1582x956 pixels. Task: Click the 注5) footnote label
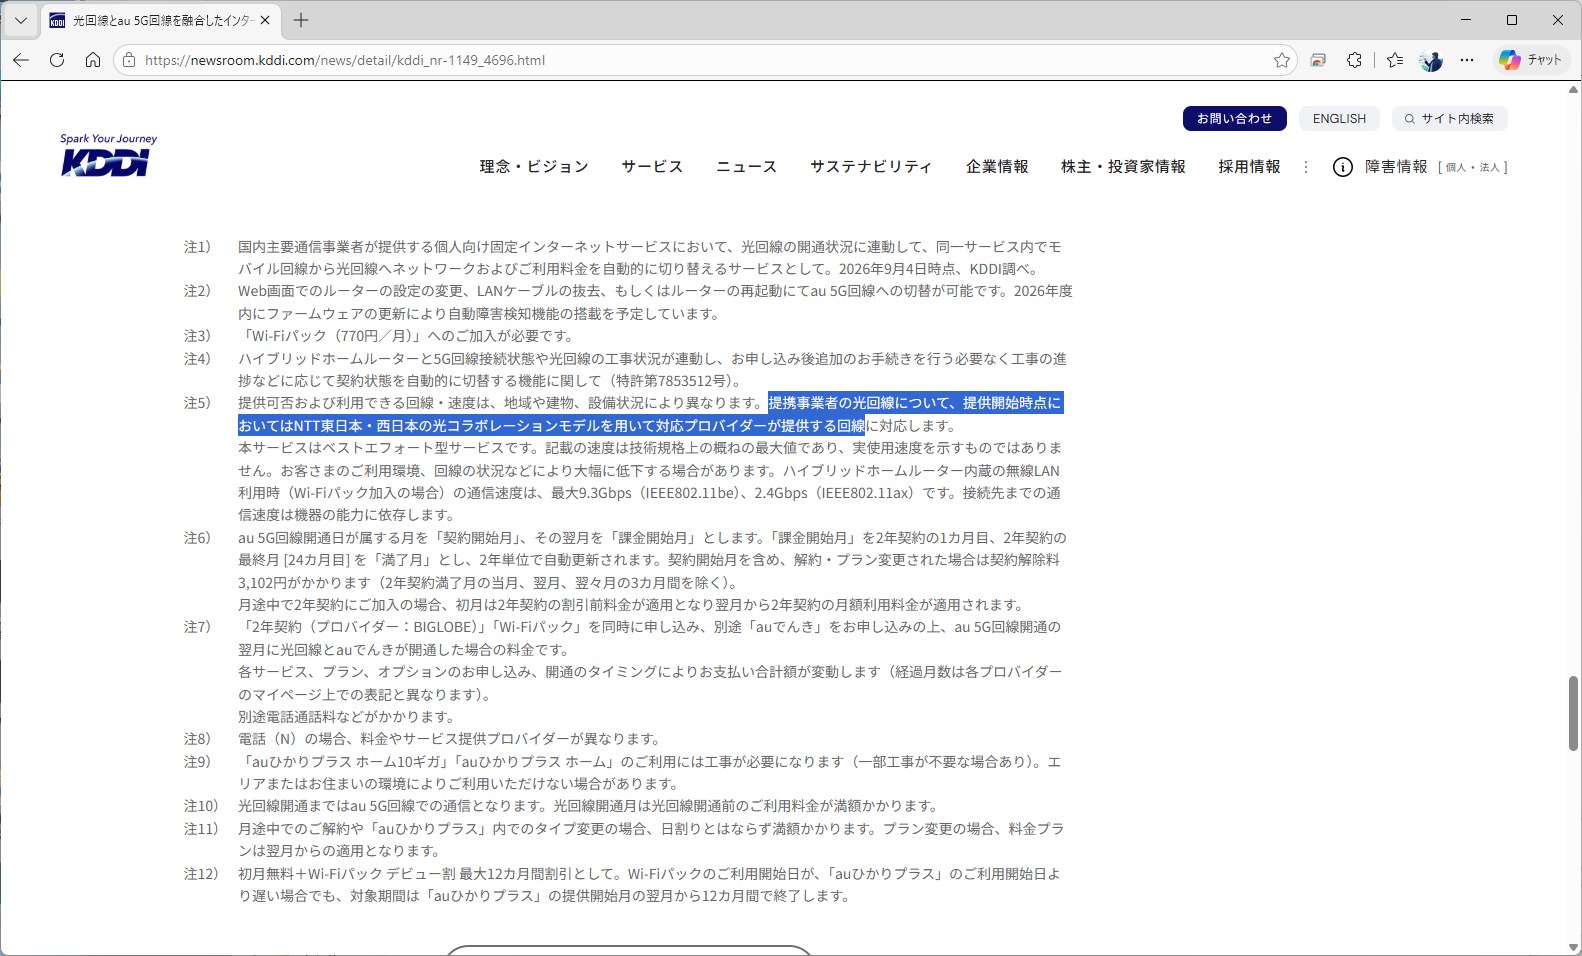pos(197,403)
